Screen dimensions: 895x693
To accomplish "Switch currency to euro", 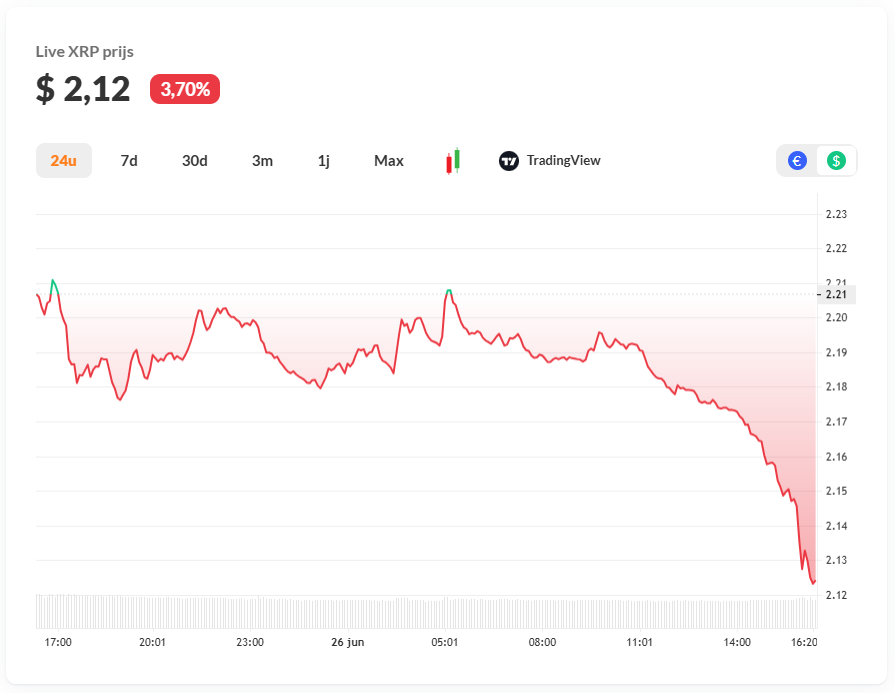I will 797,160.
